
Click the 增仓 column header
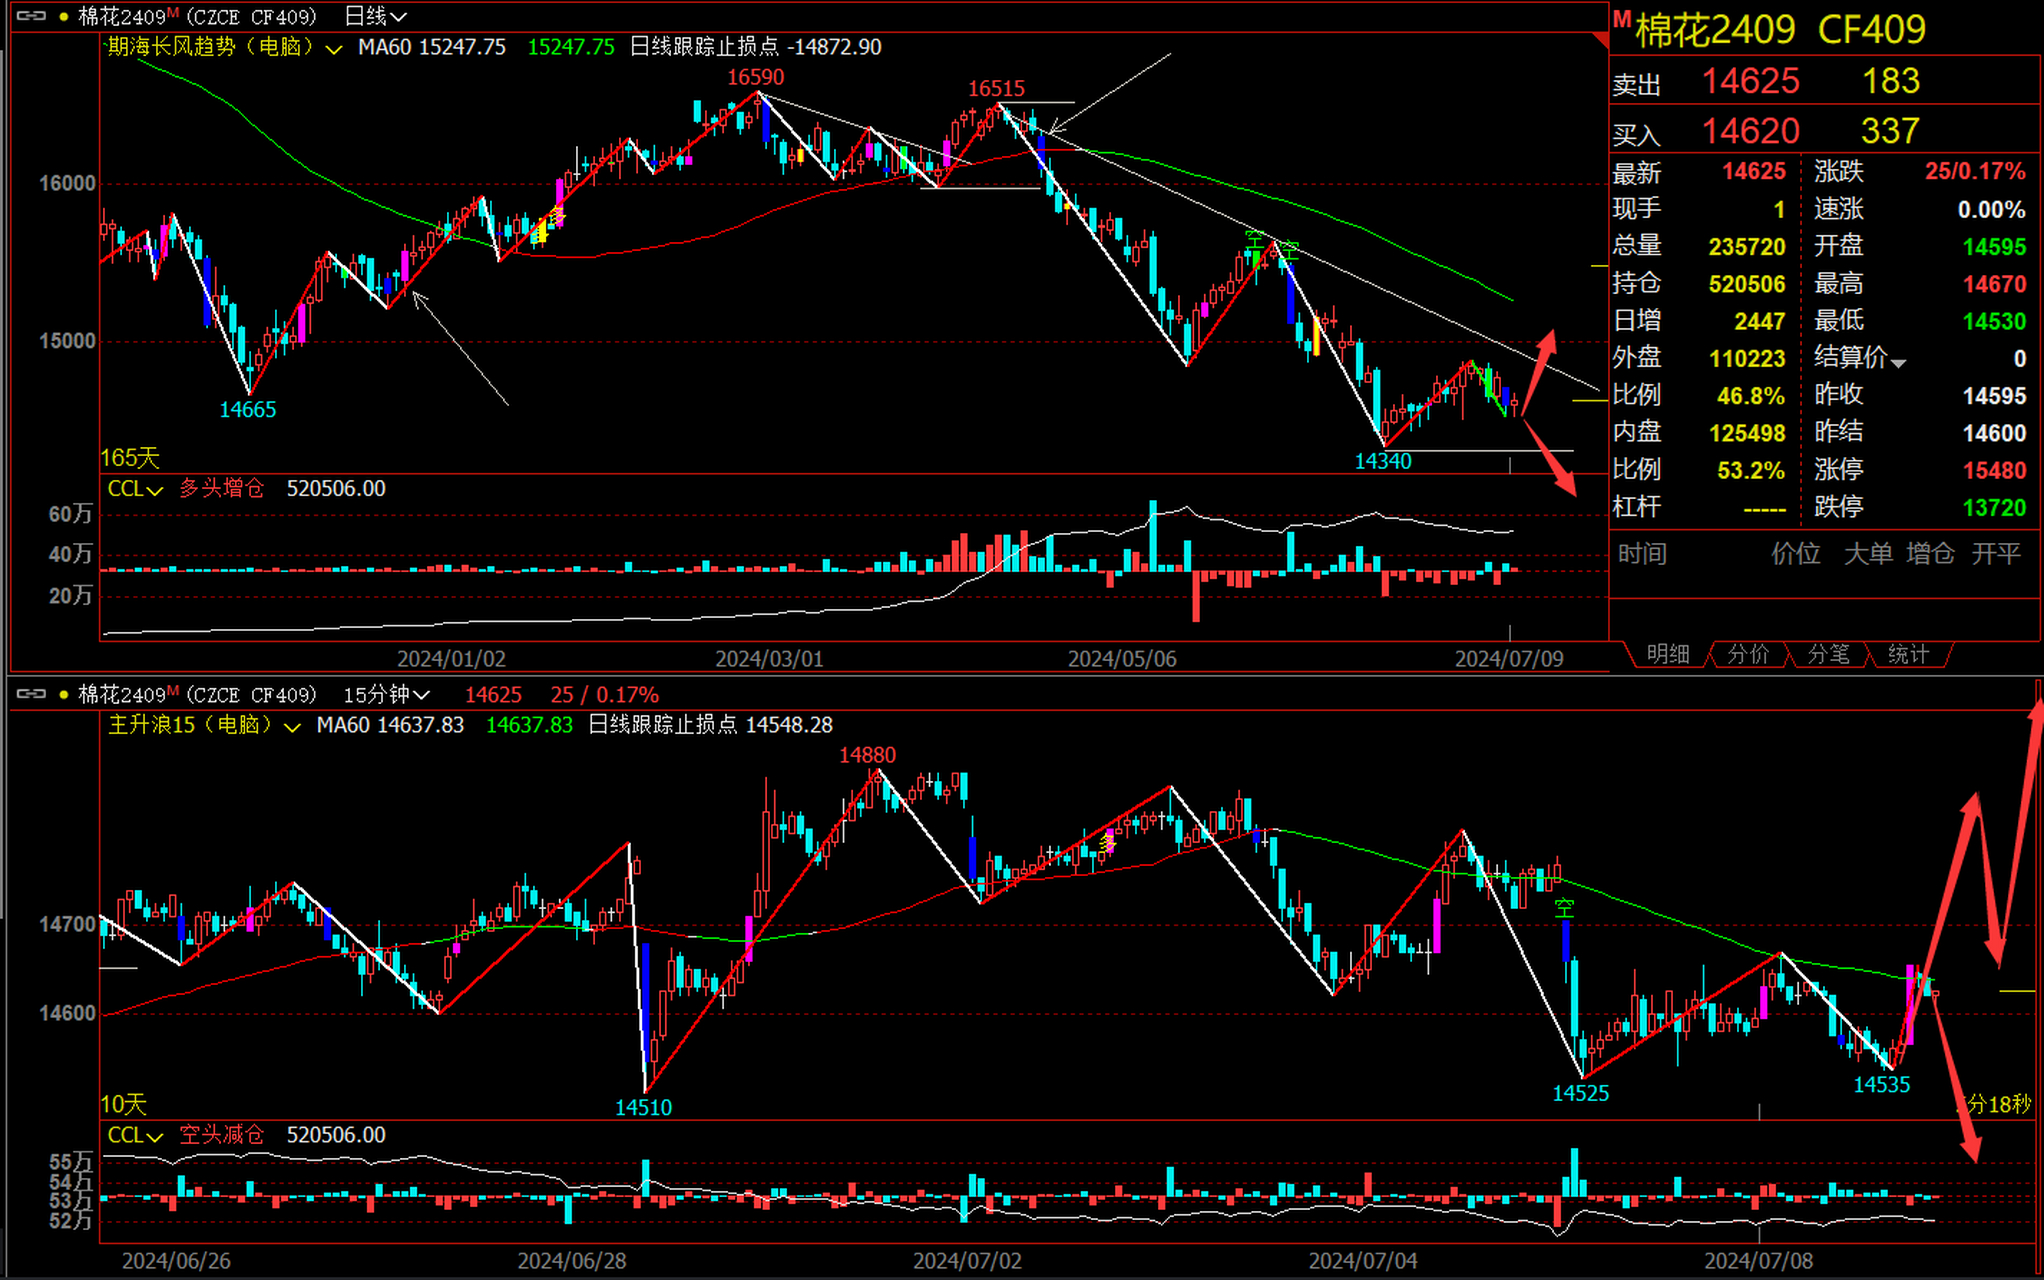pyautogui.click(x=1930, y=554)
